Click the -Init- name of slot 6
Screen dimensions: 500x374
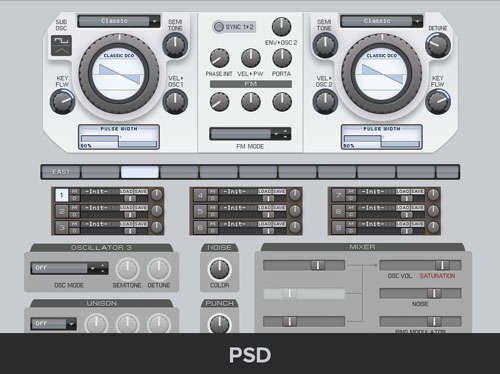235,224
